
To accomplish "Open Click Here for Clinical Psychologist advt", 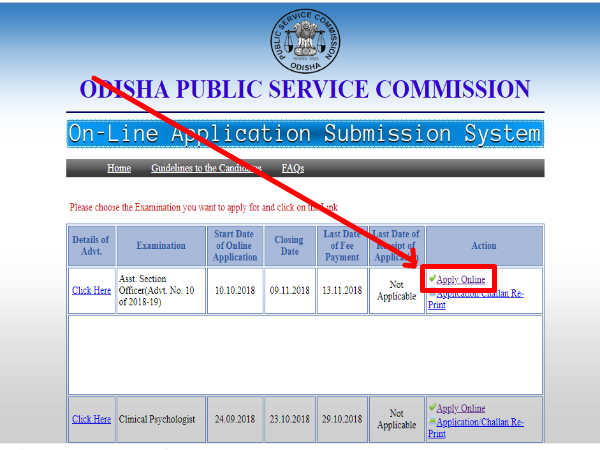I will tap(91, 419).
